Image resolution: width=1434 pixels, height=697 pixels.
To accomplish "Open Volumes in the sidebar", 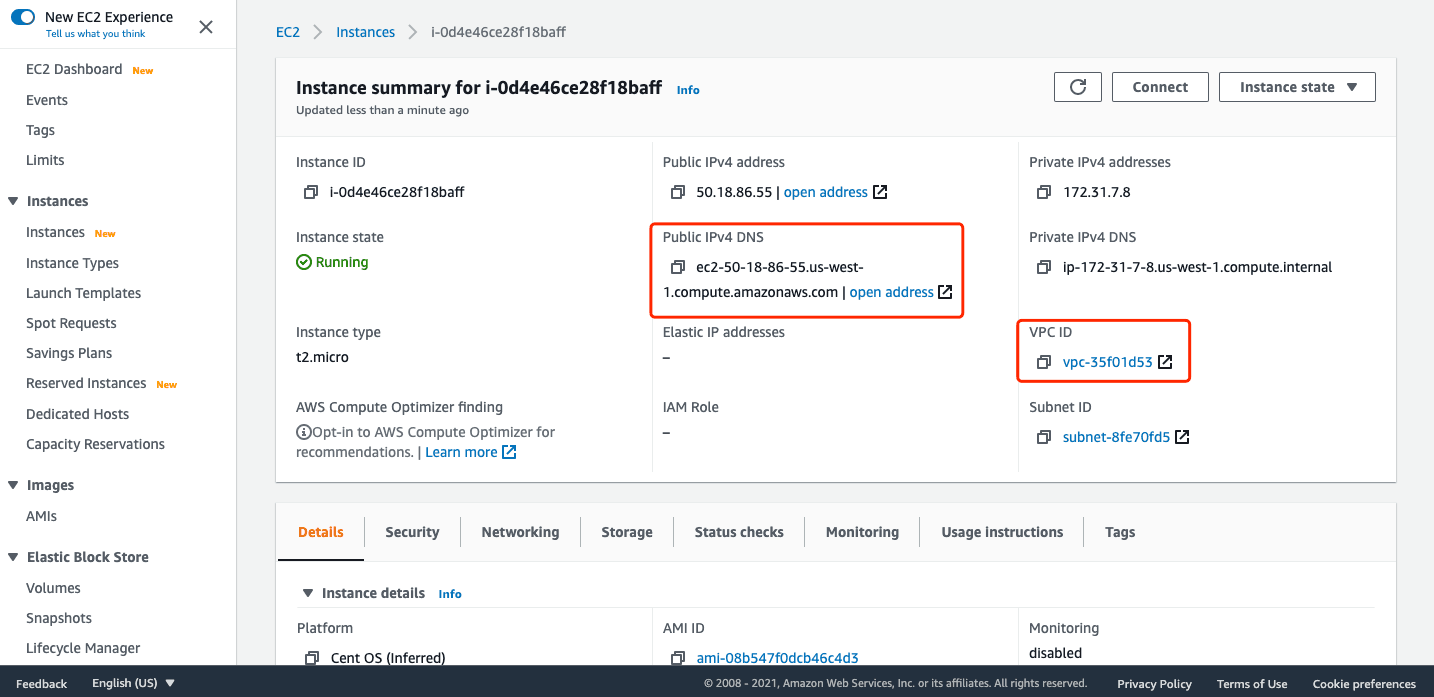I will [53, 588].
